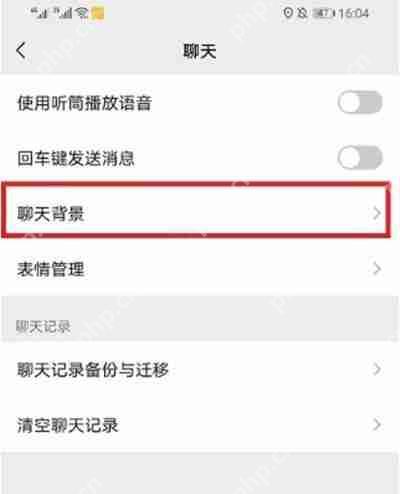Click chevron next to 清空聊天记录
The width and height of the screenshot is (400, 494).
click(x=377, y=425)
